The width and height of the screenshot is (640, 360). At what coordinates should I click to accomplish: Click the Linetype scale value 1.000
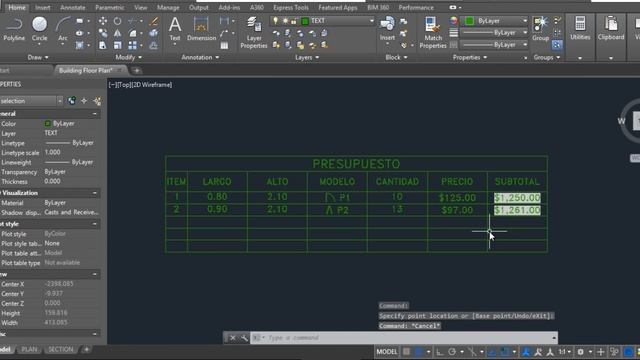[x=52, y=152]
